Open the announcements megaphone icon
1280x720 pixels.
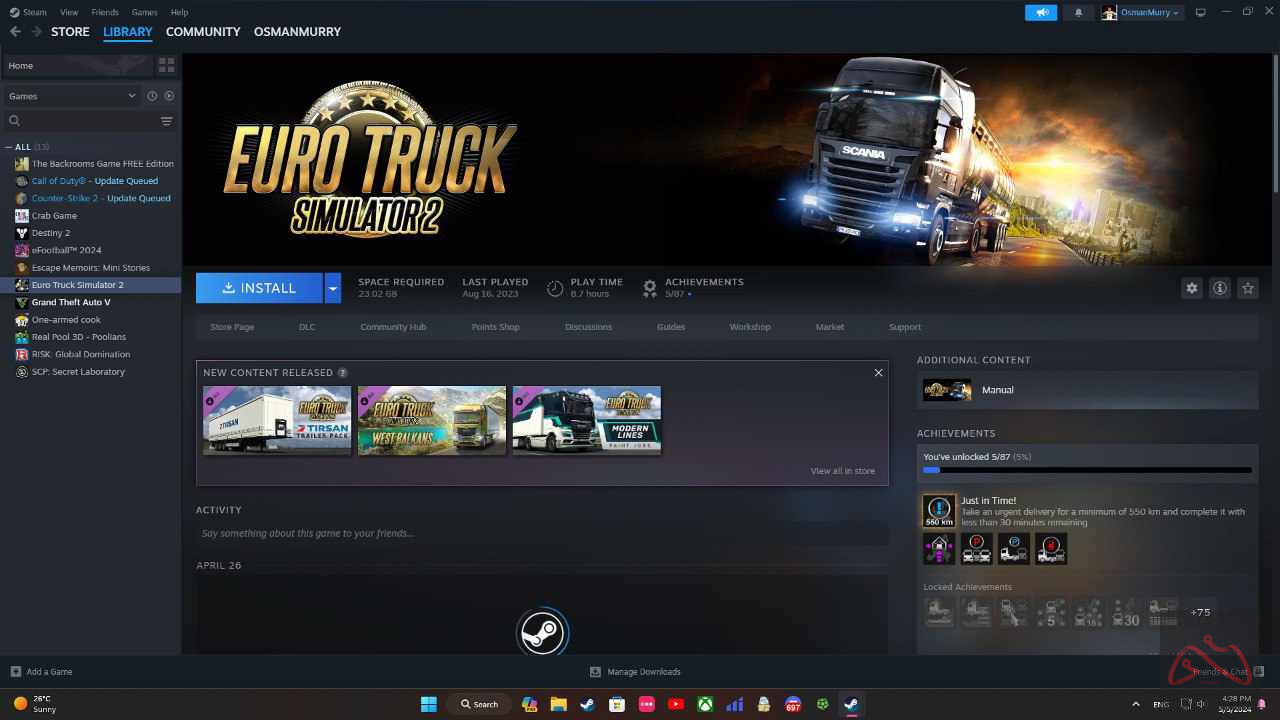tap(1040, 12)
